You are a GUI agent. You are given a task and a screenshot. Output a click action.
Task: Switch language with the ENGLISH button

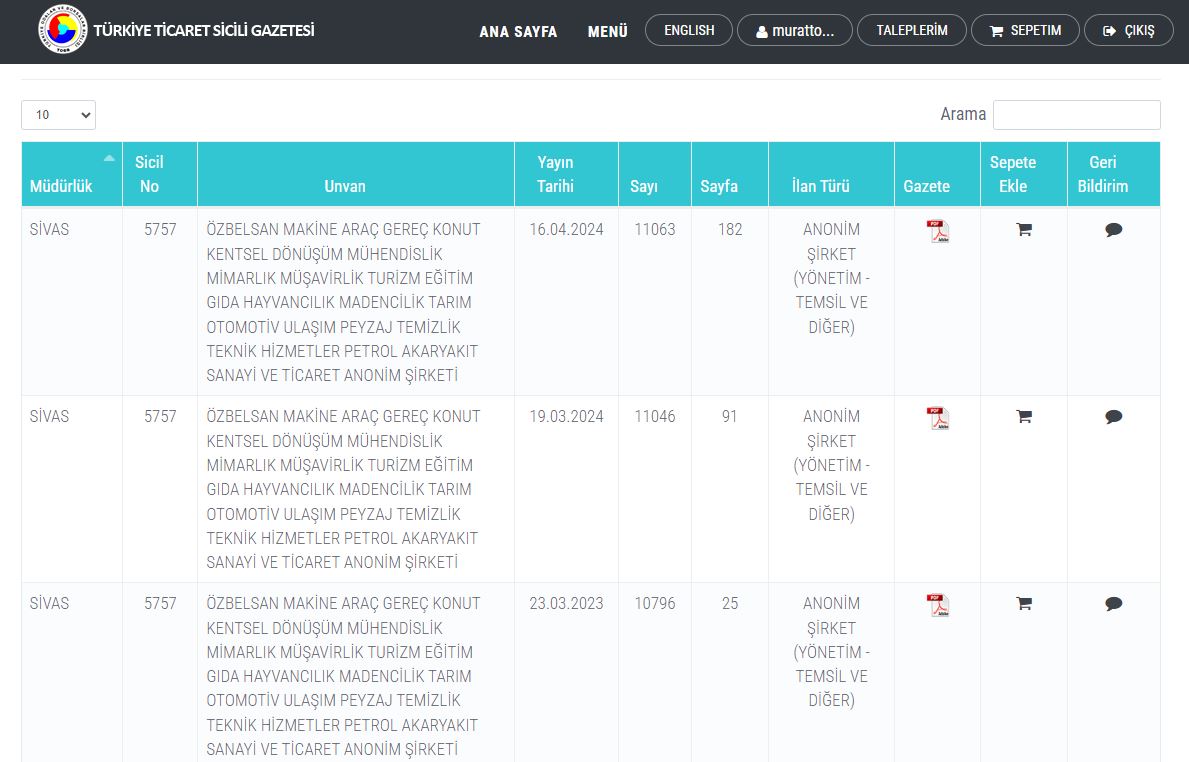click(689, 31)
